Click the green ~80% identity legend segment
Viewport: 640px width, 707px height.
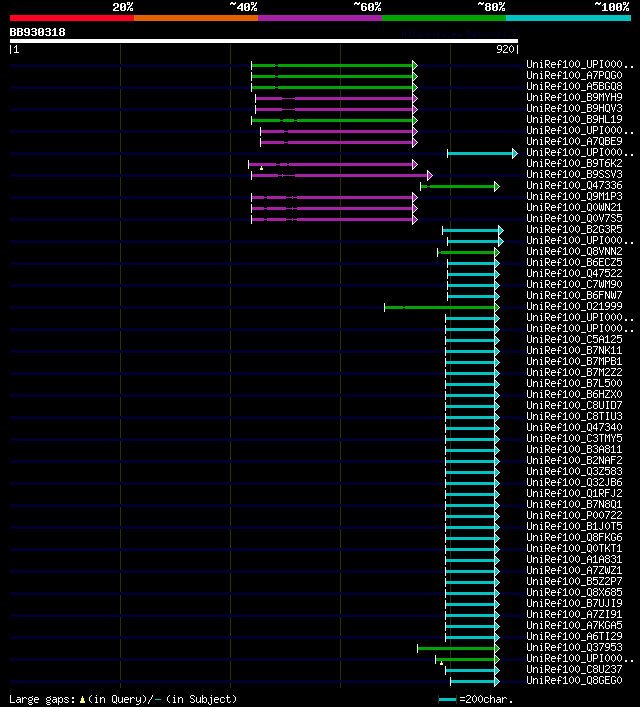[444, 18]
